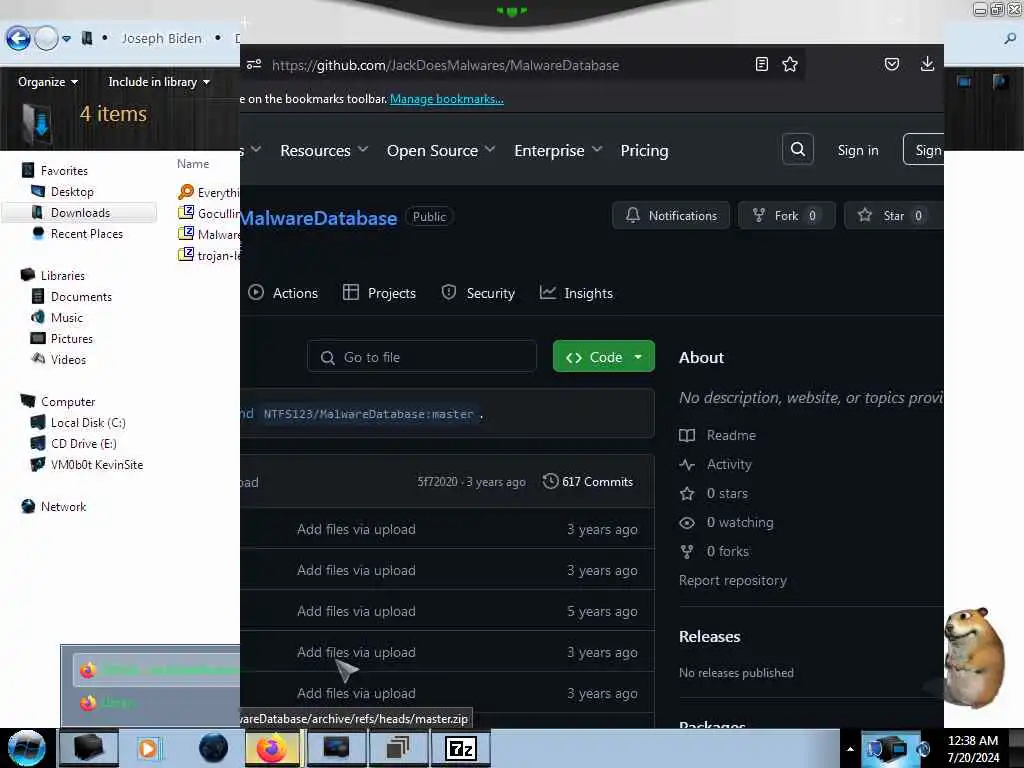Image resolution: width=1024 pixels, height=768 pixels.
Task: Open the Firefox downloads arrow icon
Action: 927,64
